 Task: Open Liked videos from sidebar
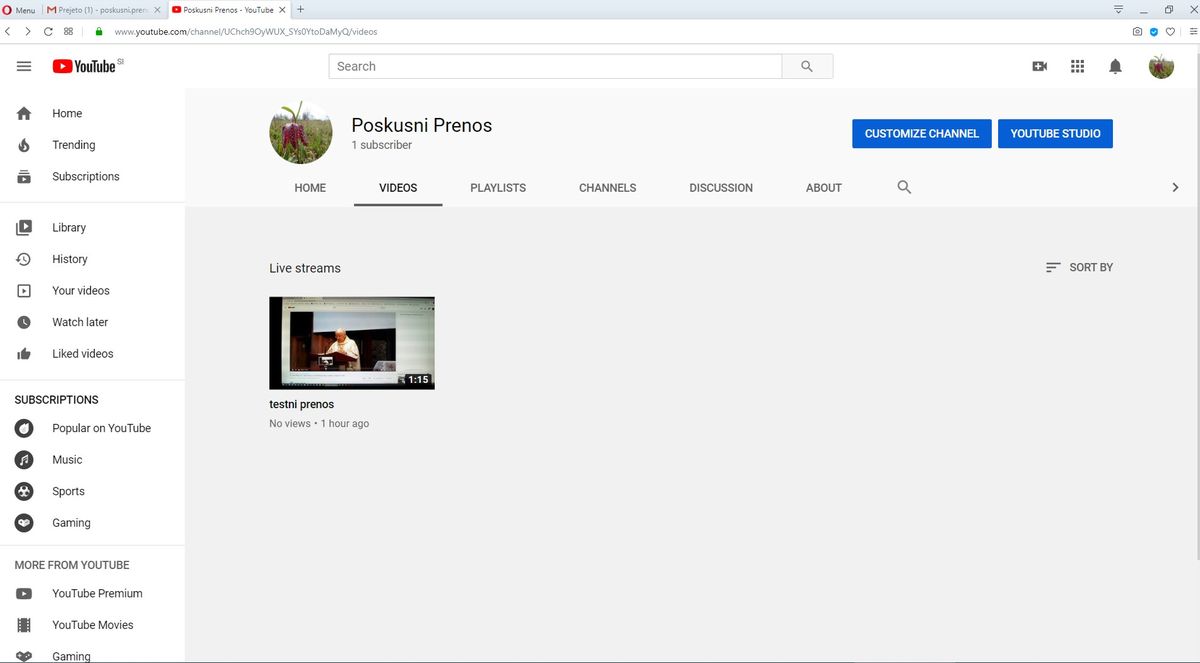tap(82, 354)
